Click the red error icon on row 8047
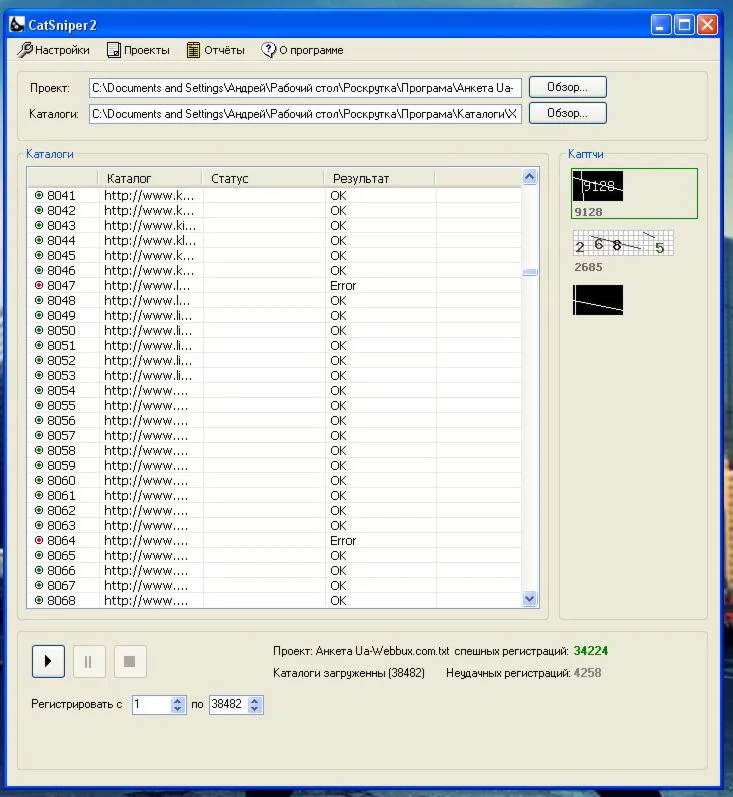The height and width of the screenshot is (797, 733). (39, 286)
